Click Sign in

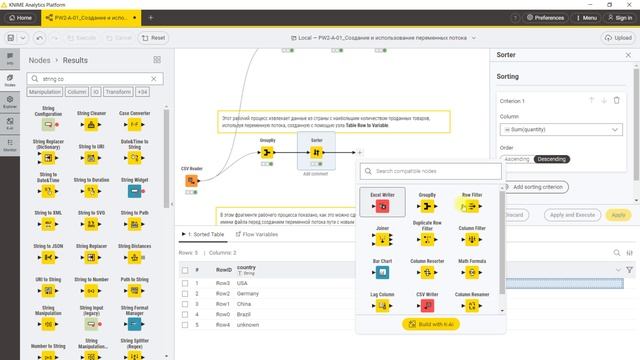(620, 18)
